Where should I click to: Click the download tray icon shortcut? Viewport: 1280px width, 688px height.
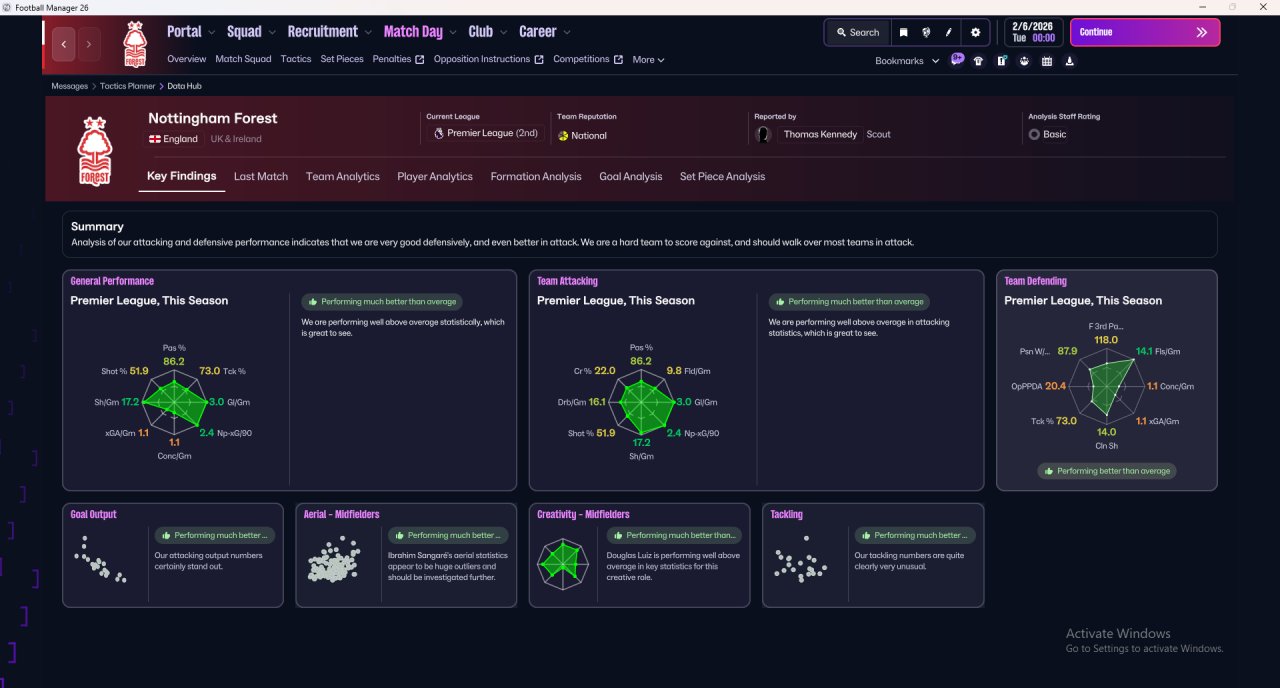(x=1070, y=61)
